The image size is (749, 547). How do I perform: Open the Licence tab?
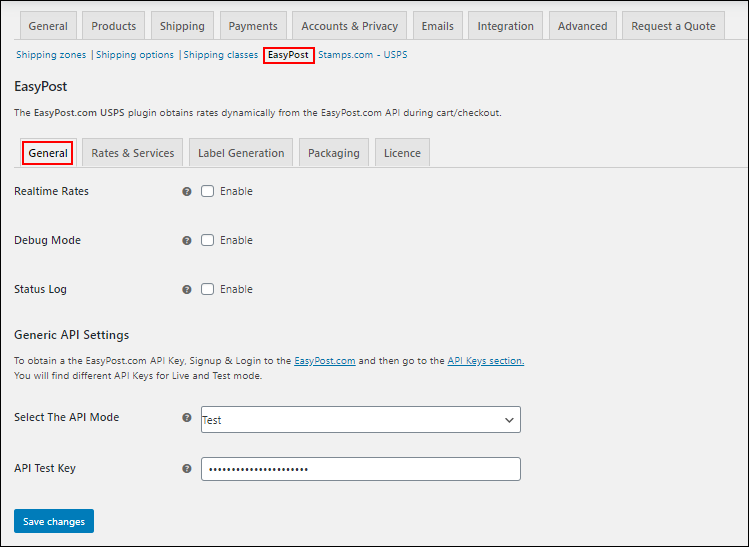pos(403,153)
